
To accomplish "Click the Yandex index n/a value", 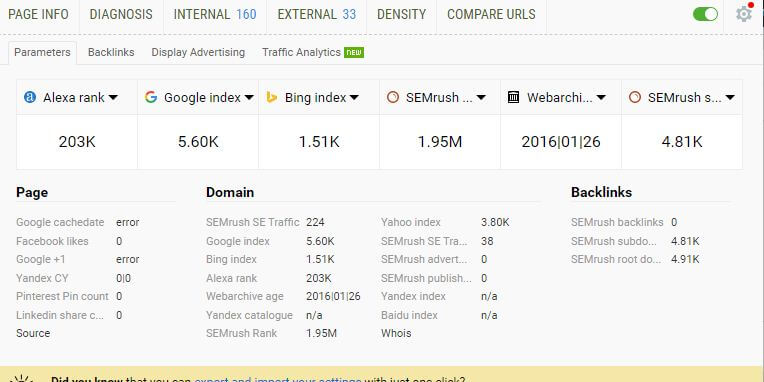I will 489,296.
